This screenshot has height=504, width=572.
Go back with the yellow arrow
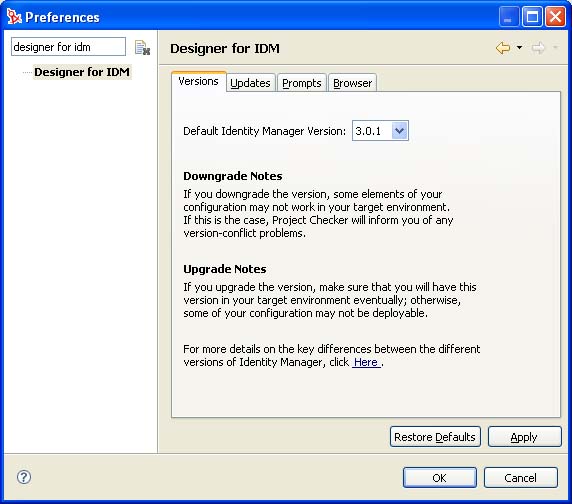503,48
